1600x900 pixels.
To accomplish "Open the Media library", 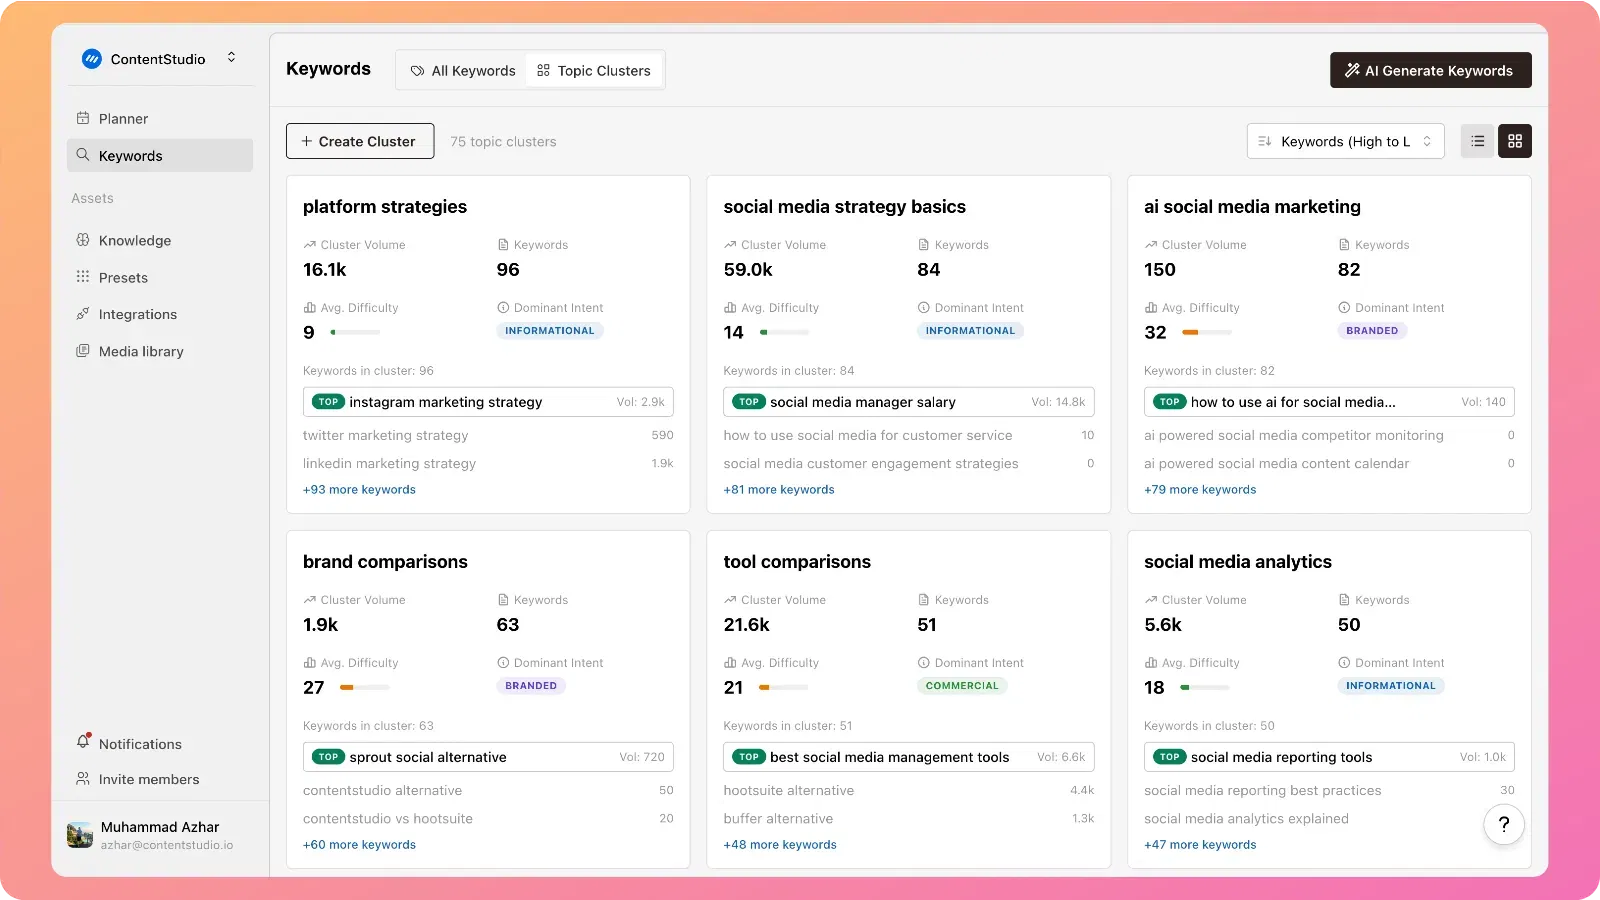I will (140, 351).
